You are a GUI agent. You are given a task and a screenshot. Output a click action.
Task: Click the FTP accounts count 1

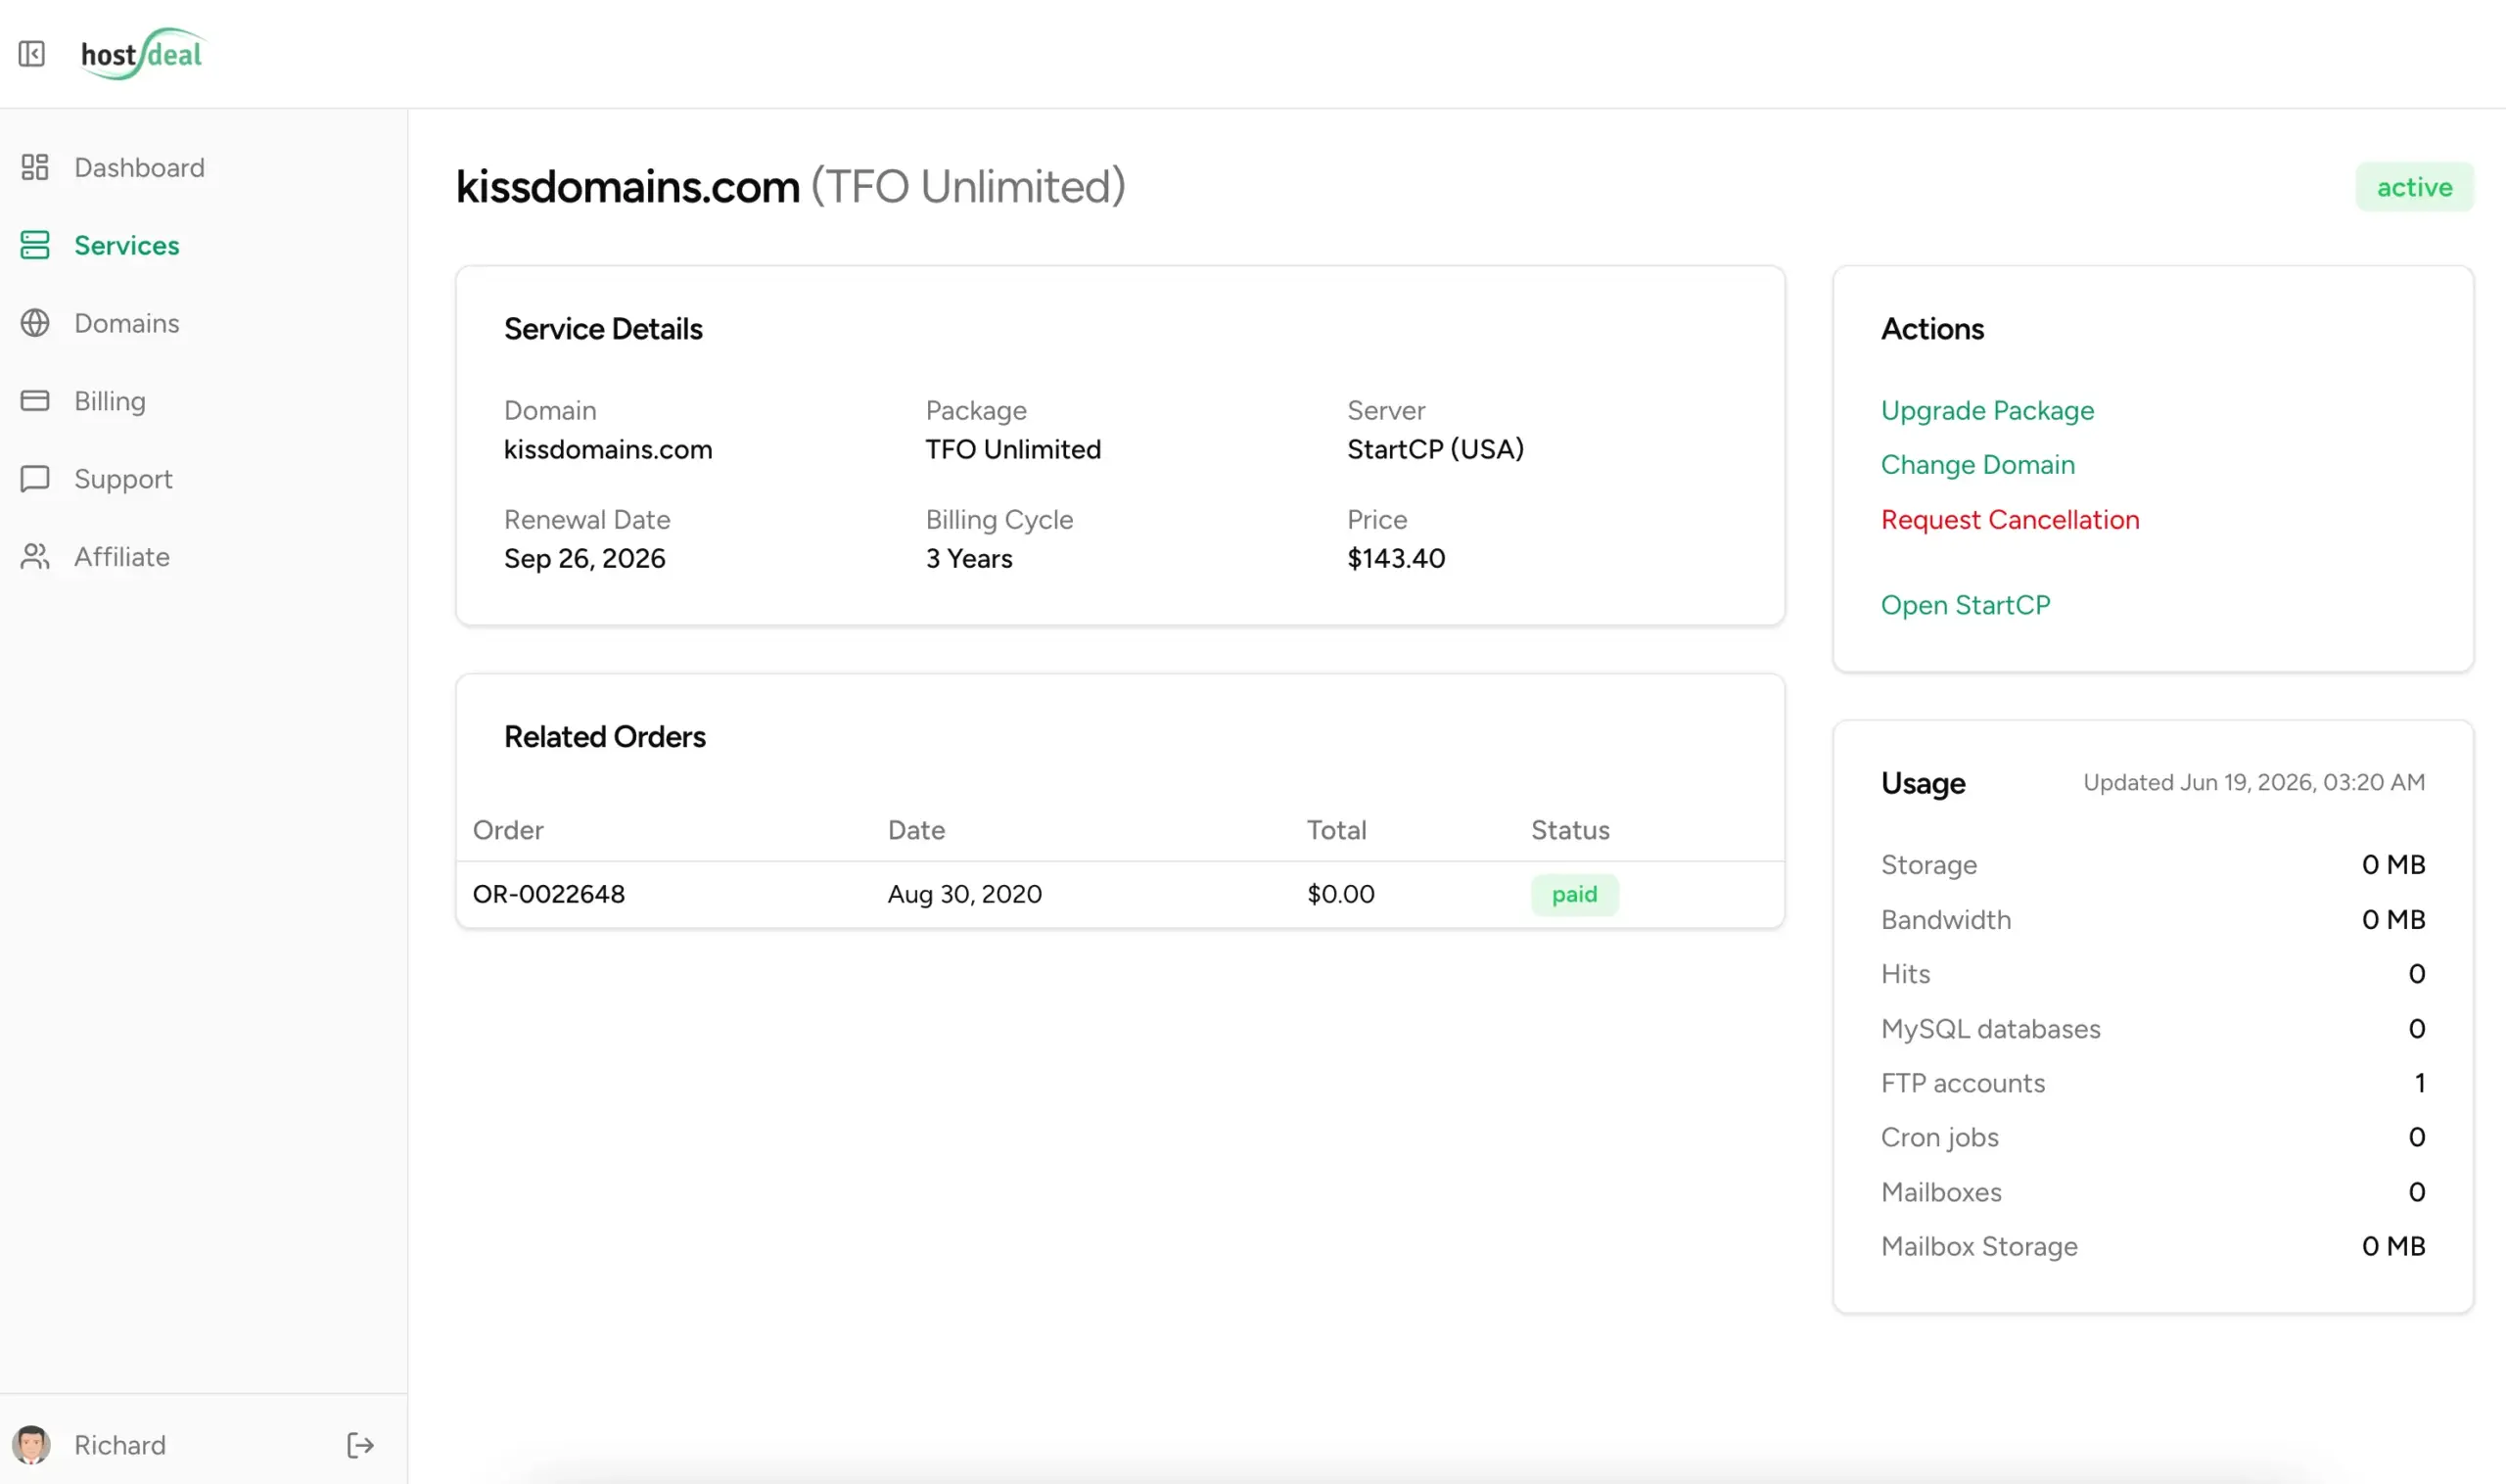[x=2420, y=1083]
